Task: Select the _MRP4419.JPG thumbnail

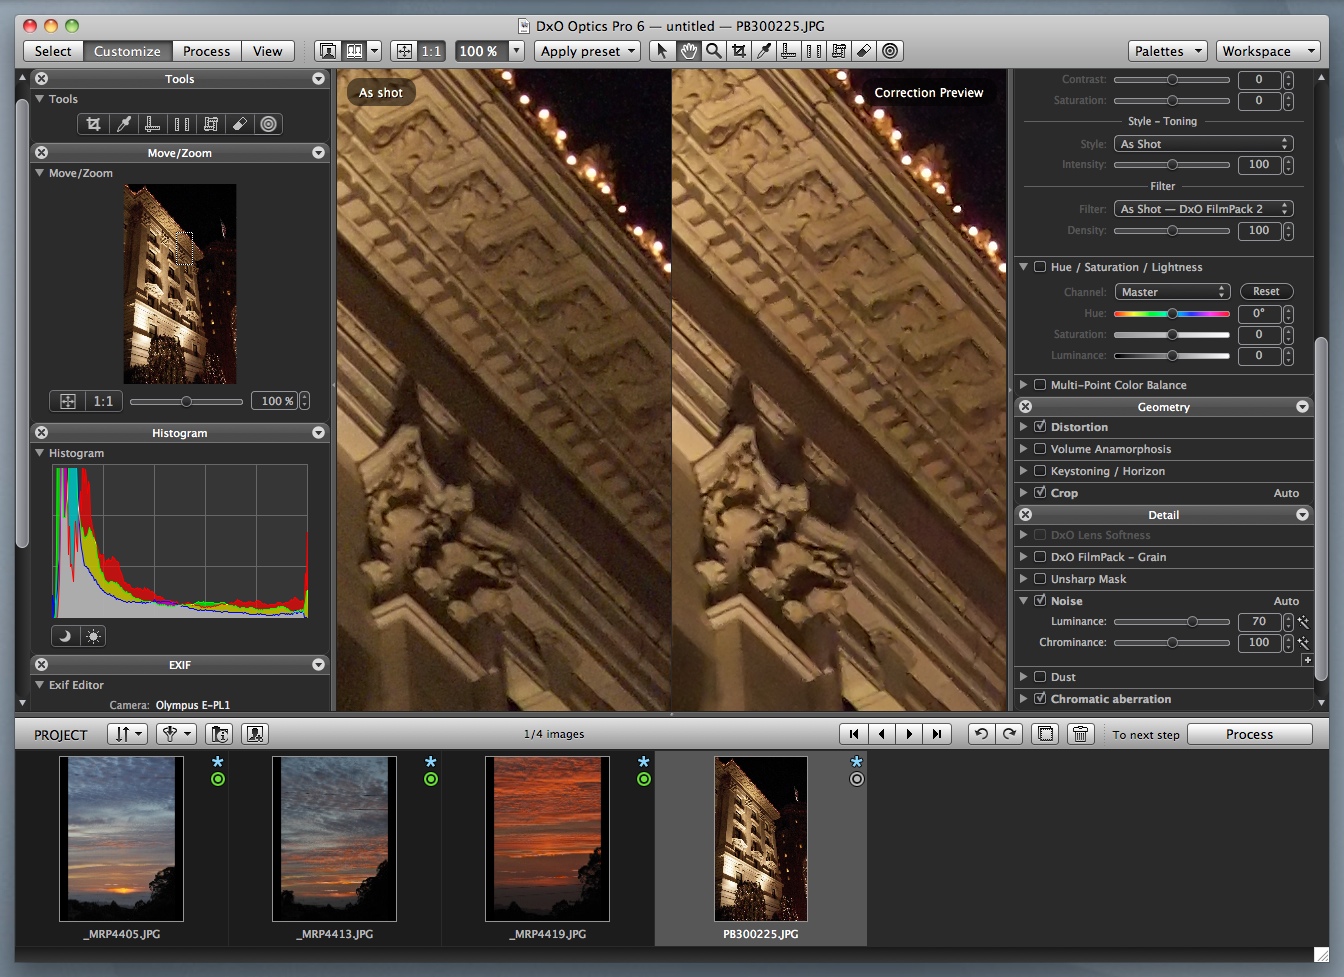Action: (547, 838)
